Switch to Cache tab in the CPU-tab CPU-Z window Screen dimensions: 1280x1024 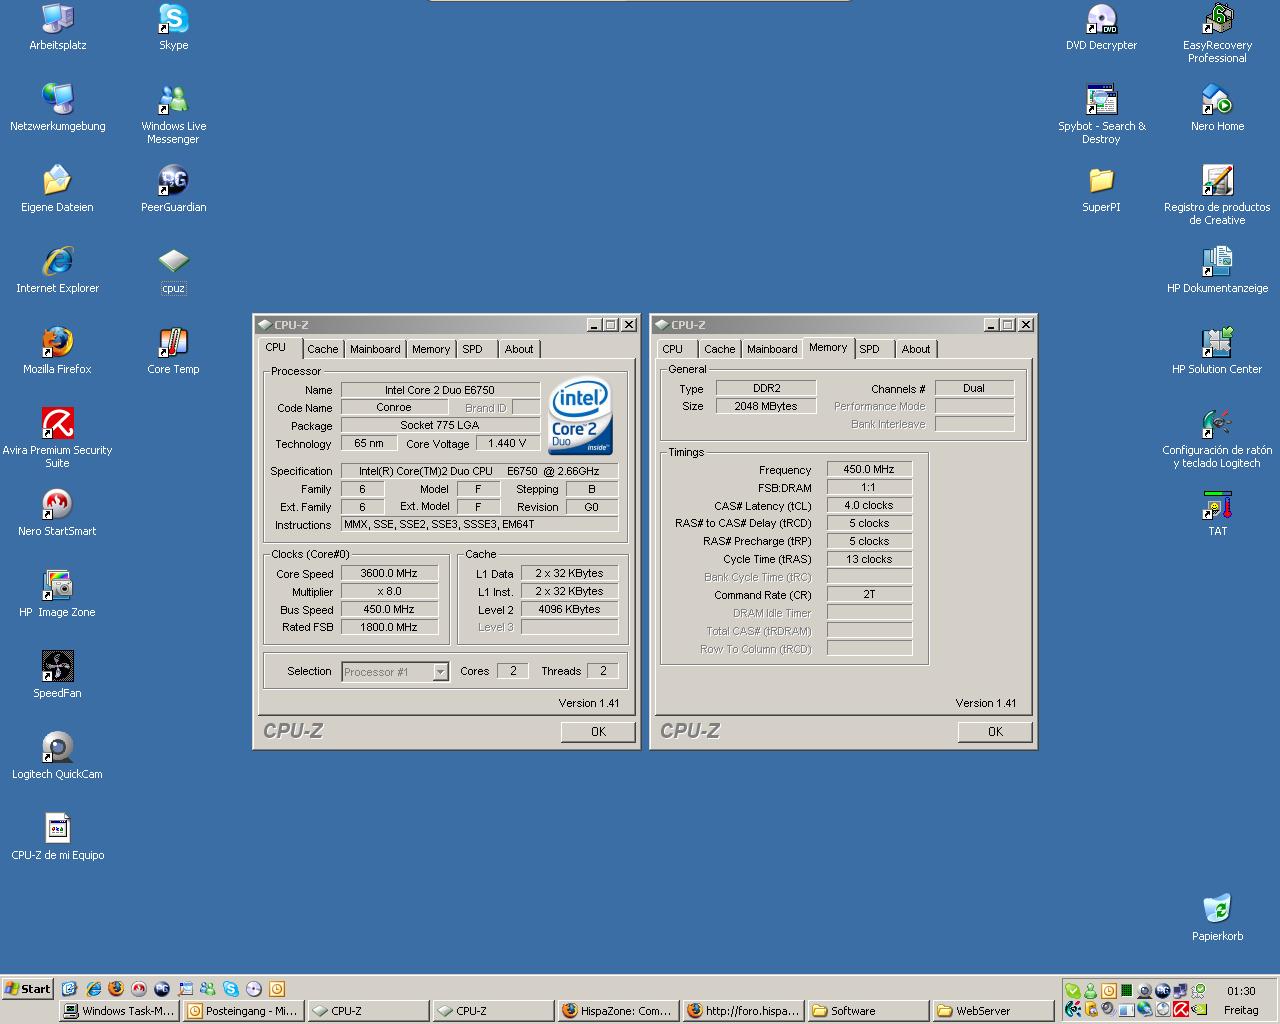322,349
